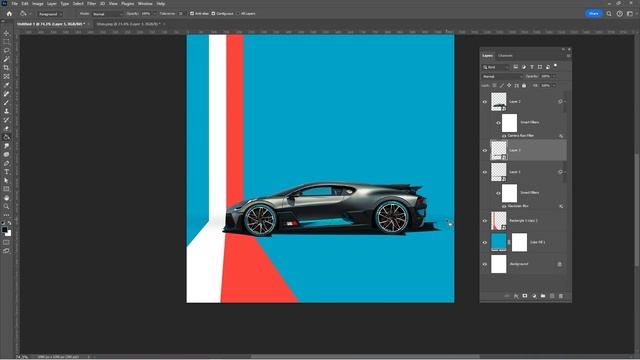Select the Paint Bucket tool
This screenshot has height=360, width=640.
click(x=6, y=137)
